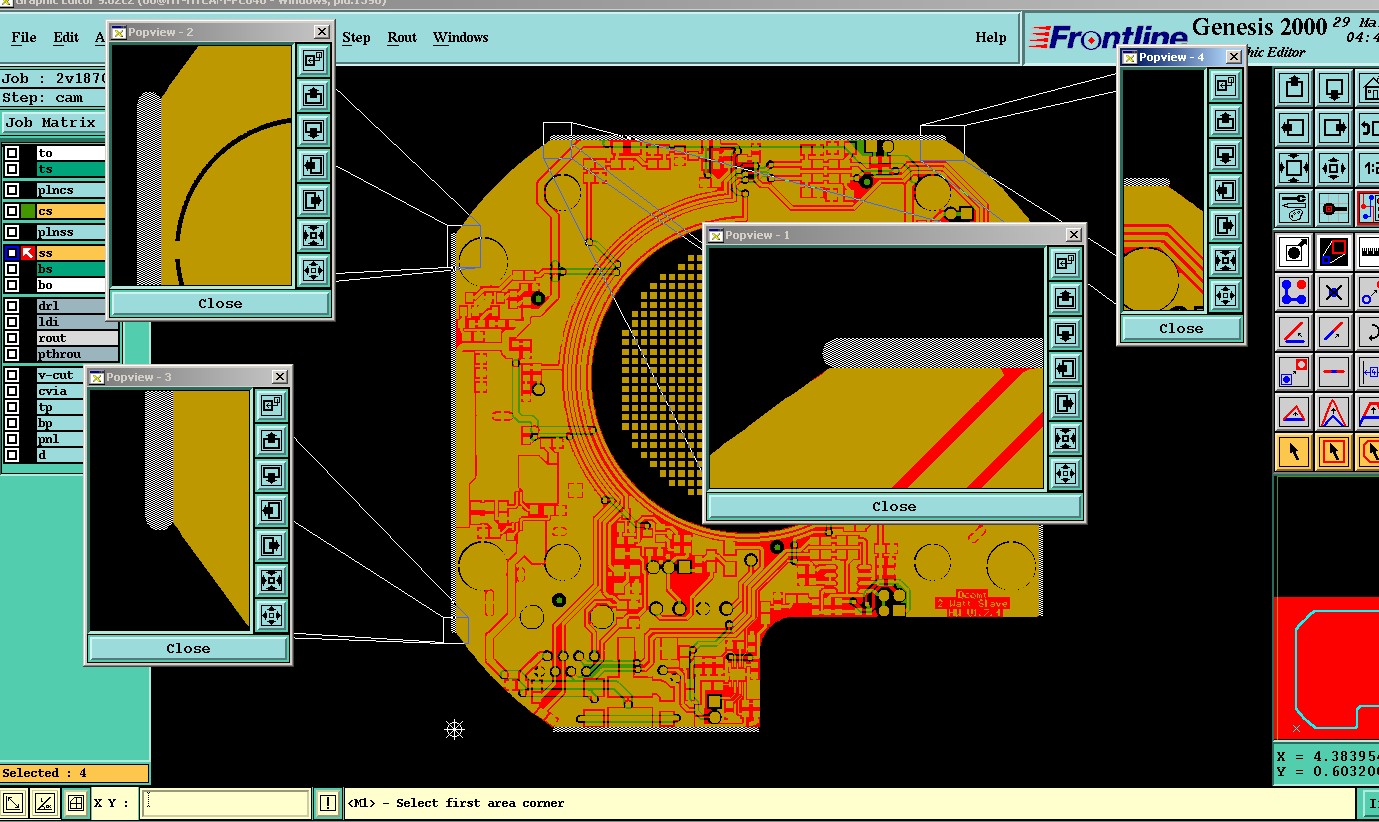Image resolution: width=1379 pixels, height=822 pixels.
Task: Select the connected blue dots with red dot tool
Action: click(1295, 291)
